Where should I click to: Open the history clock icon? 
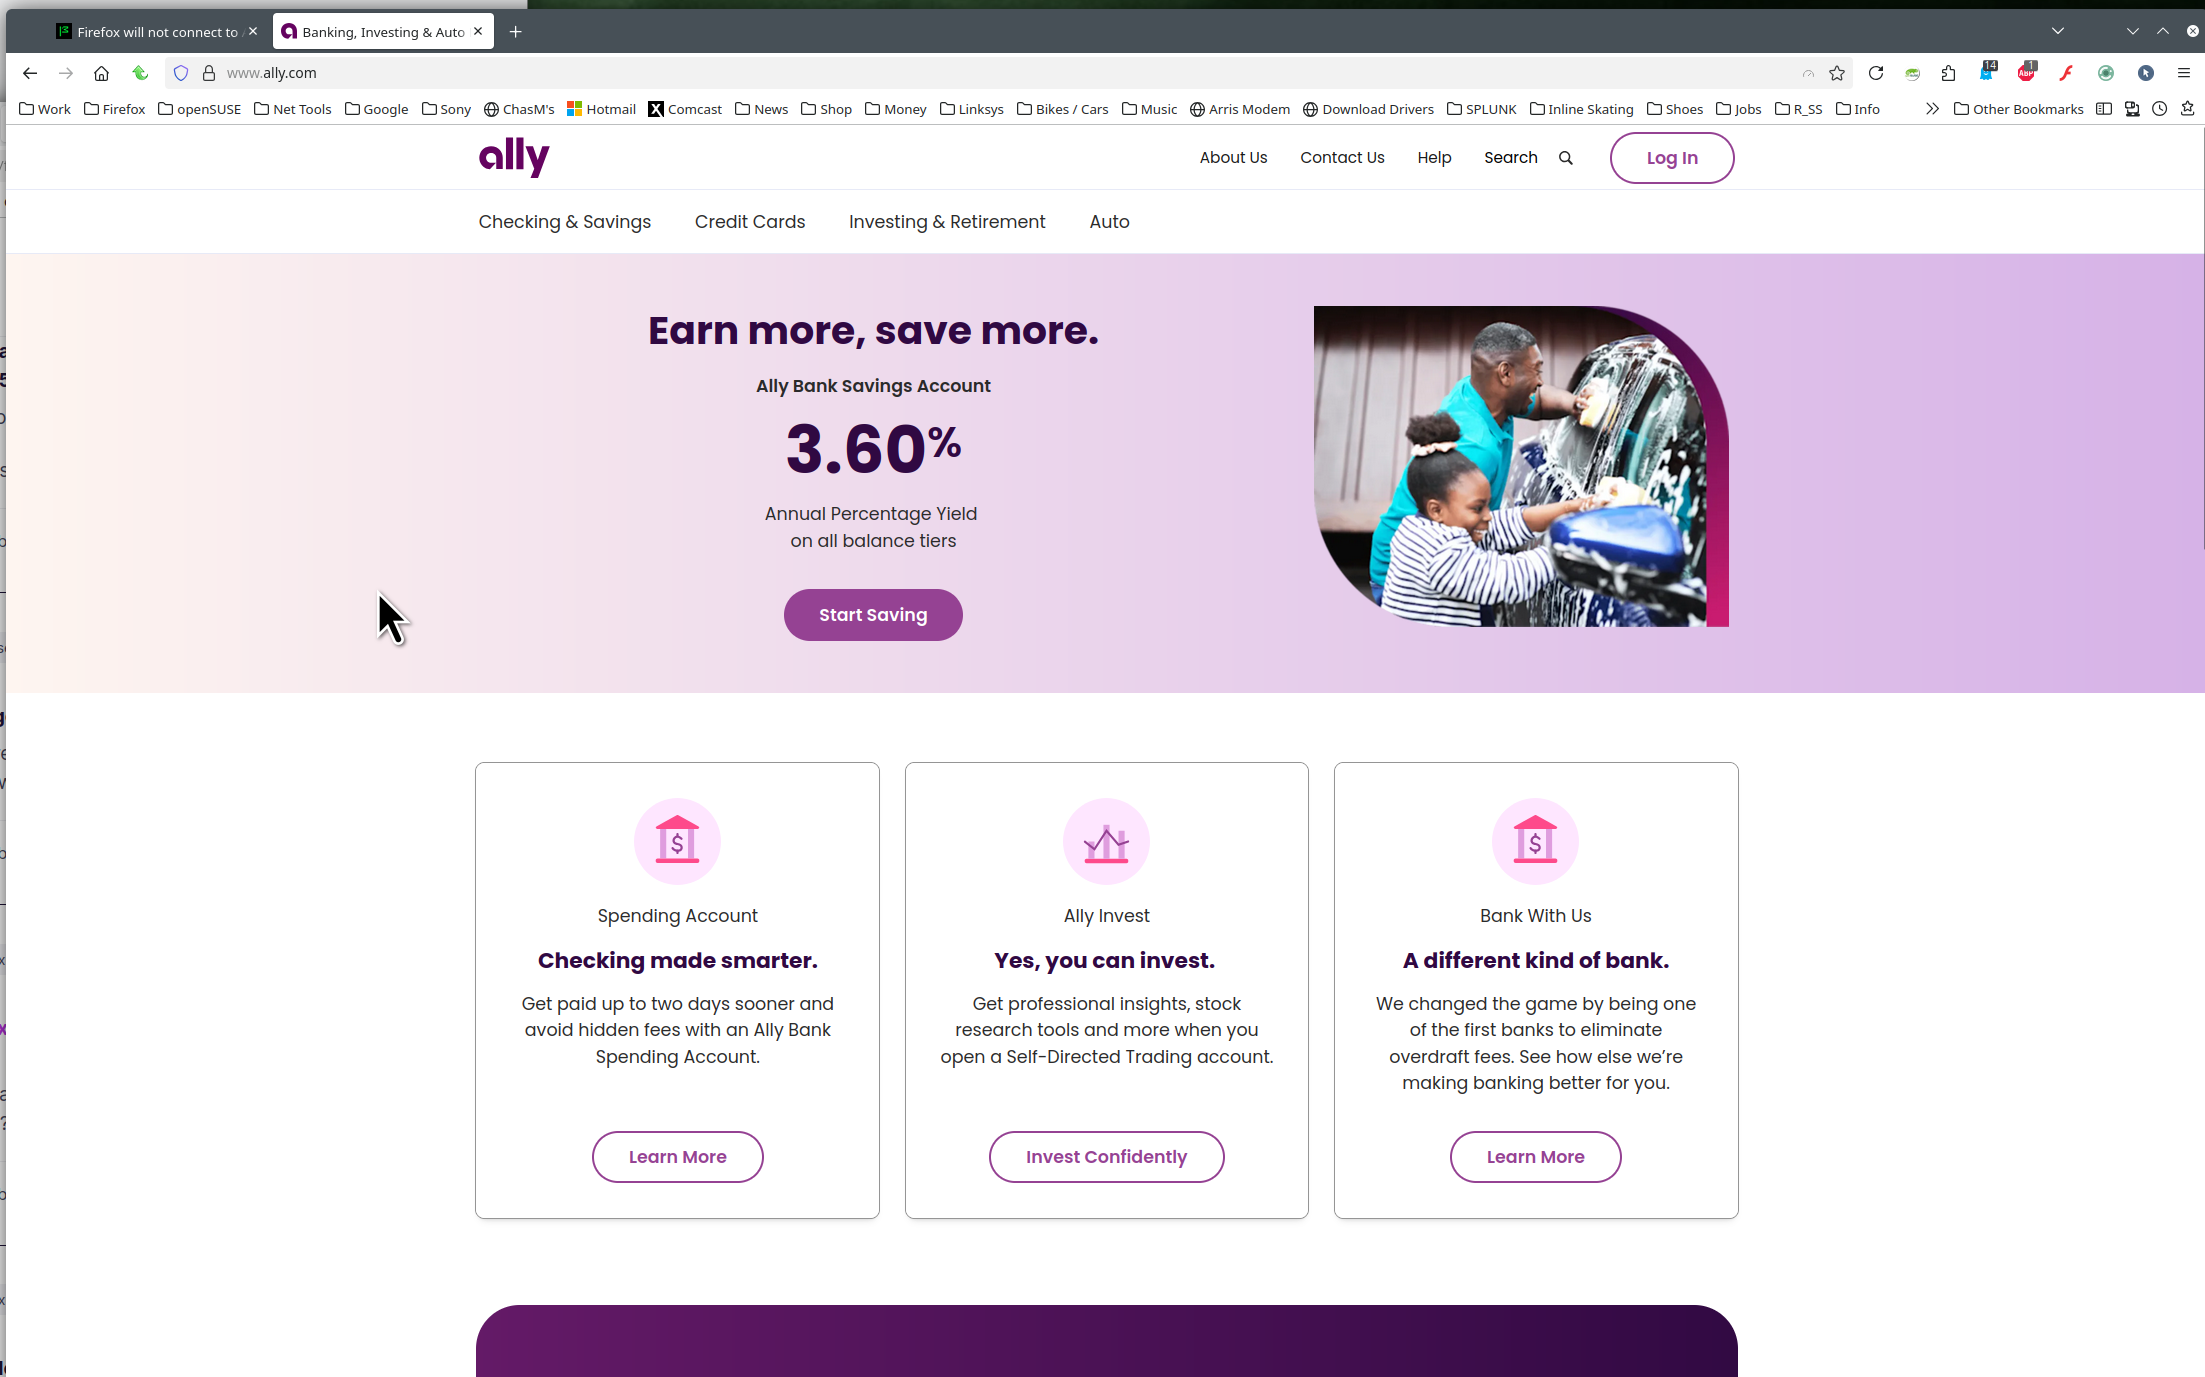2160,109
